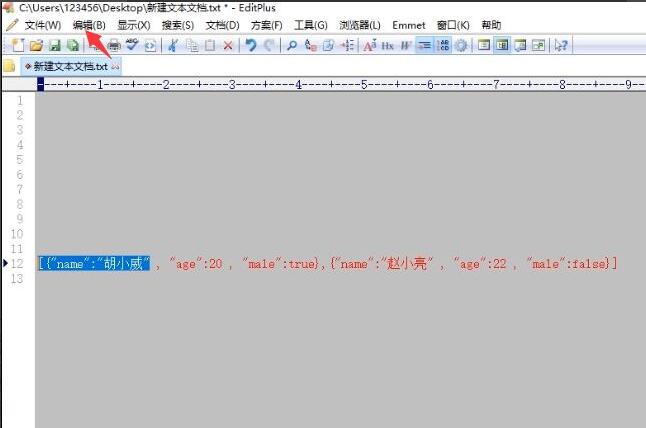The width and height of the screenshot is (646, 428).
Task: Click the Find in Files icon
Action: (328, 45)
